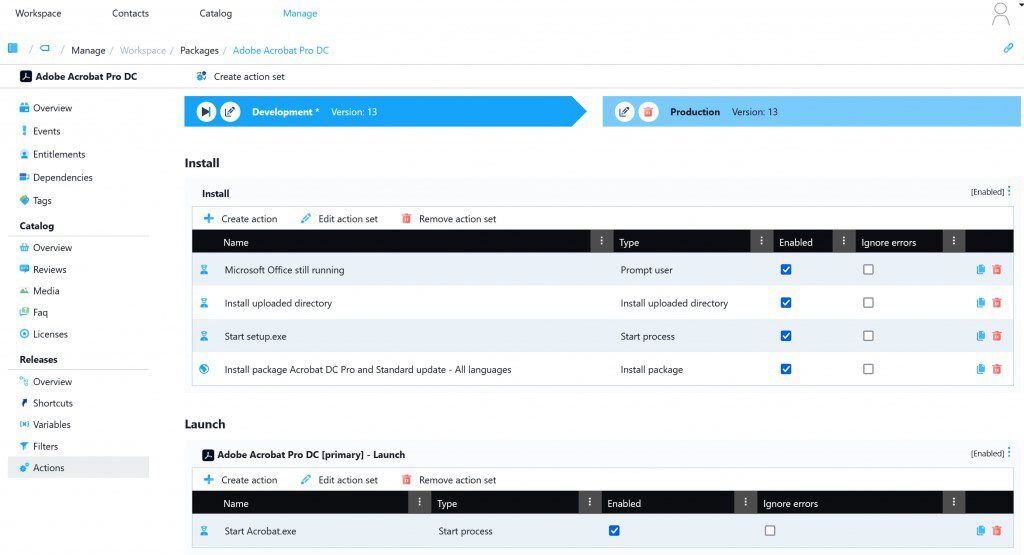Click the copy link icon at top right
1024x555 pixels.
click(1008, 48)
